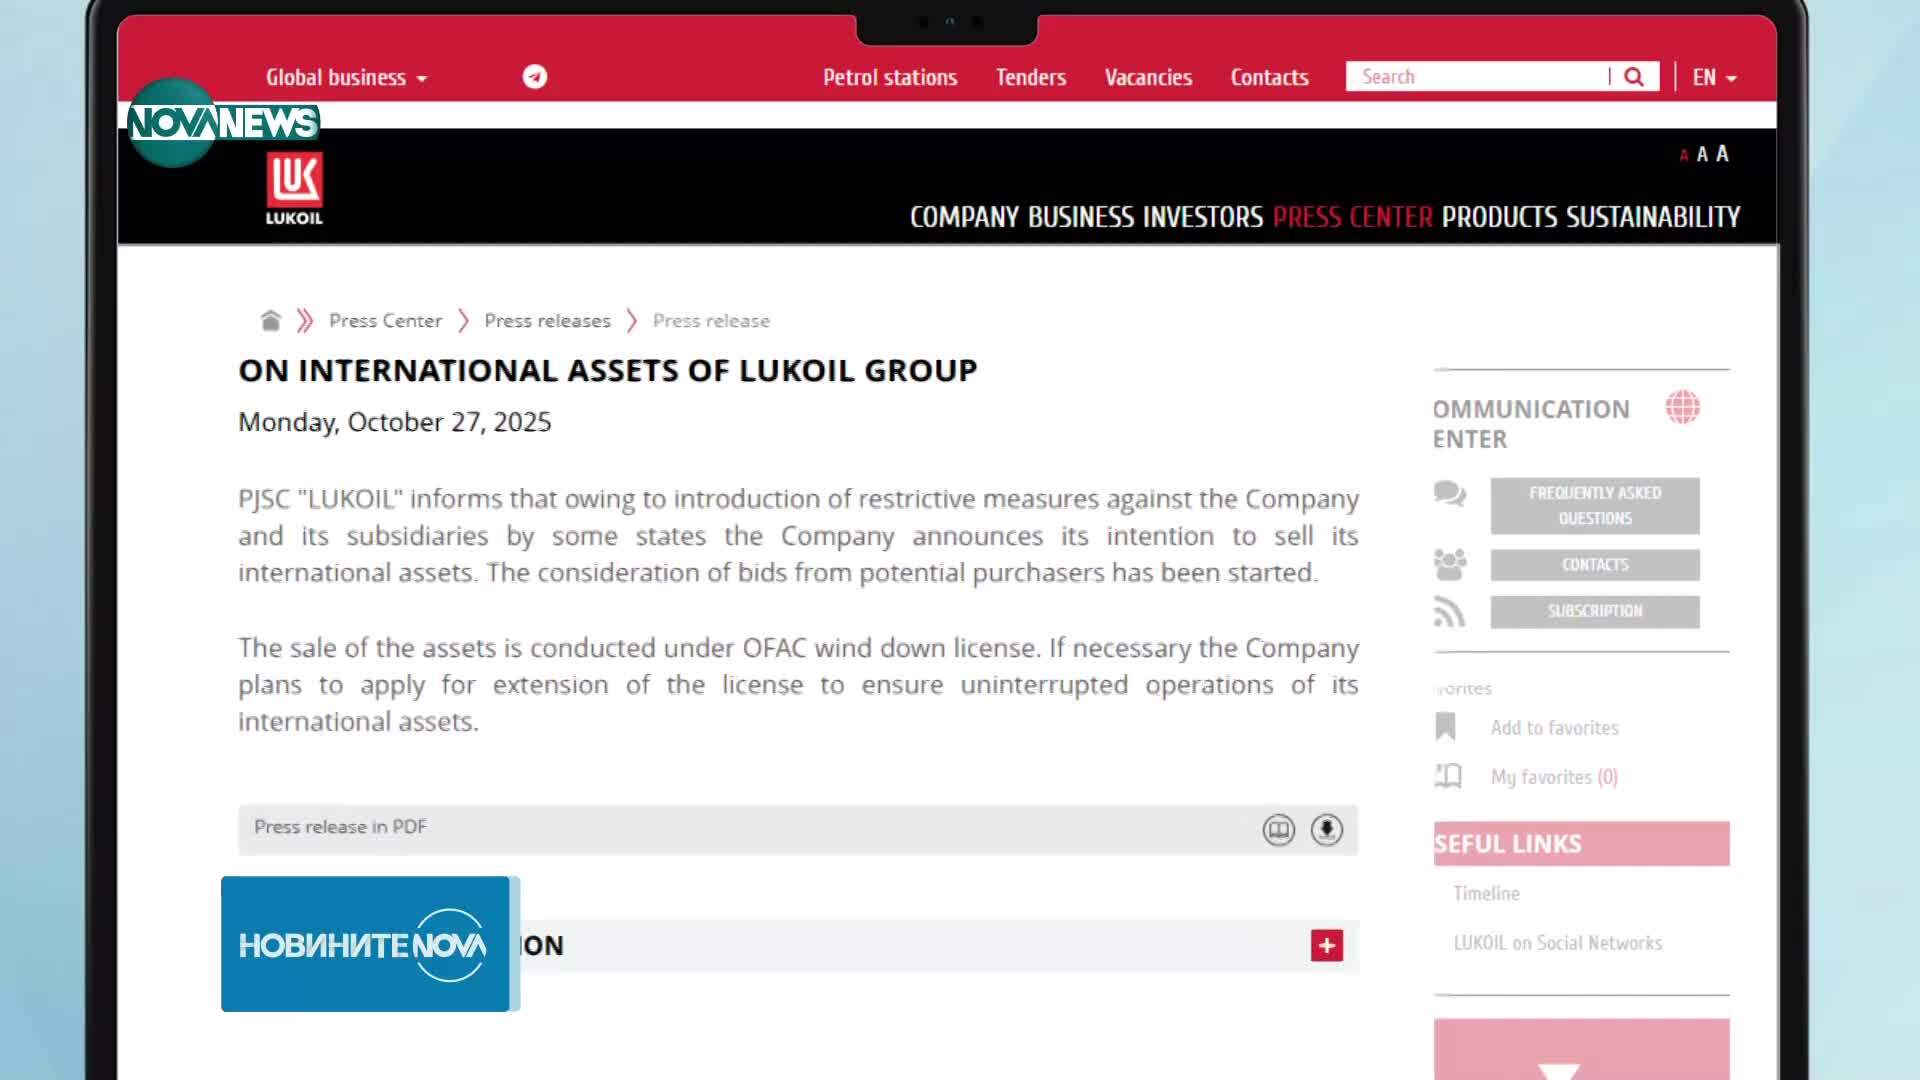
Task: Open the PRESS CENTER menu
Action: click(1353, 217)
